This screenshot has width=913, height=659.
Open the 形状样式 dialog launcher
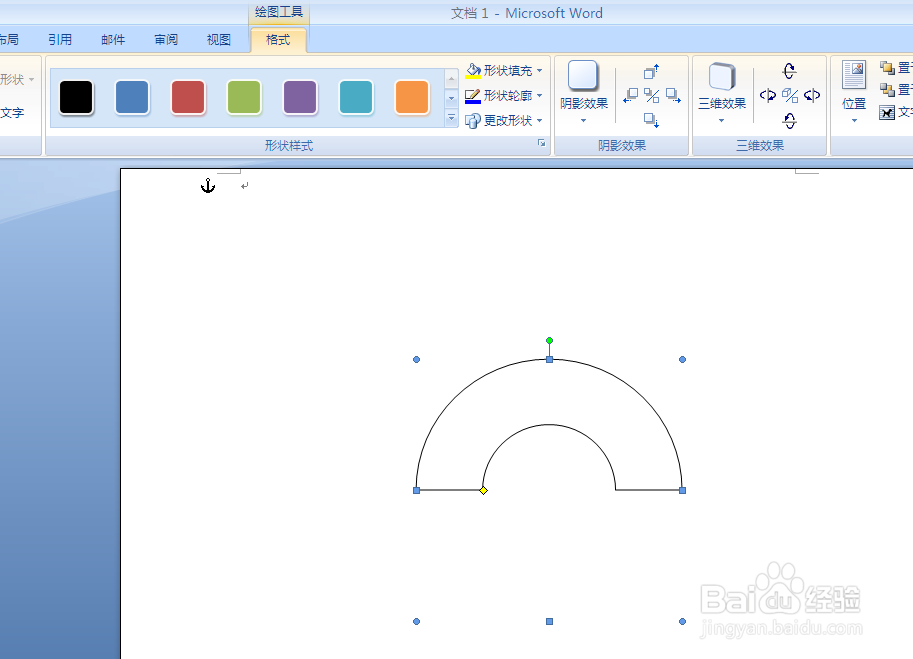[541, 142]
